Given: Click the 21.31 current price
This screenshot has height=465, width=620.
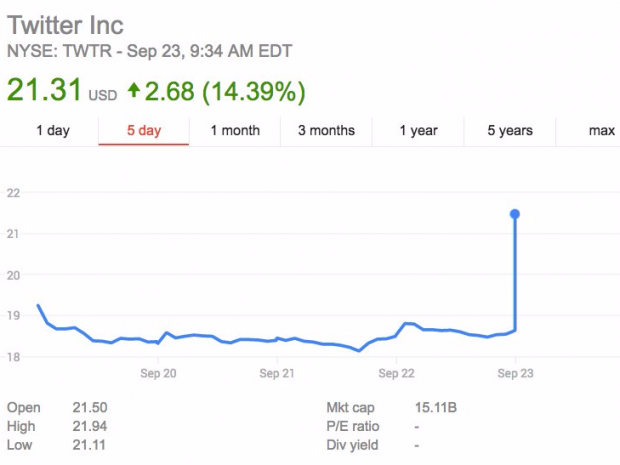Looking at the screenshot, I should pos(43,92).
